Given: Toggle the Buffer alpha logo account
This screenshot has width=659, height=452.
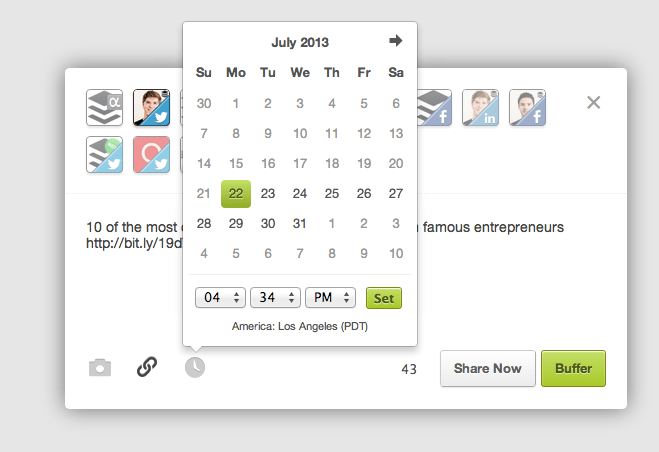Looking at the screenshot, I should pos(105,107).
